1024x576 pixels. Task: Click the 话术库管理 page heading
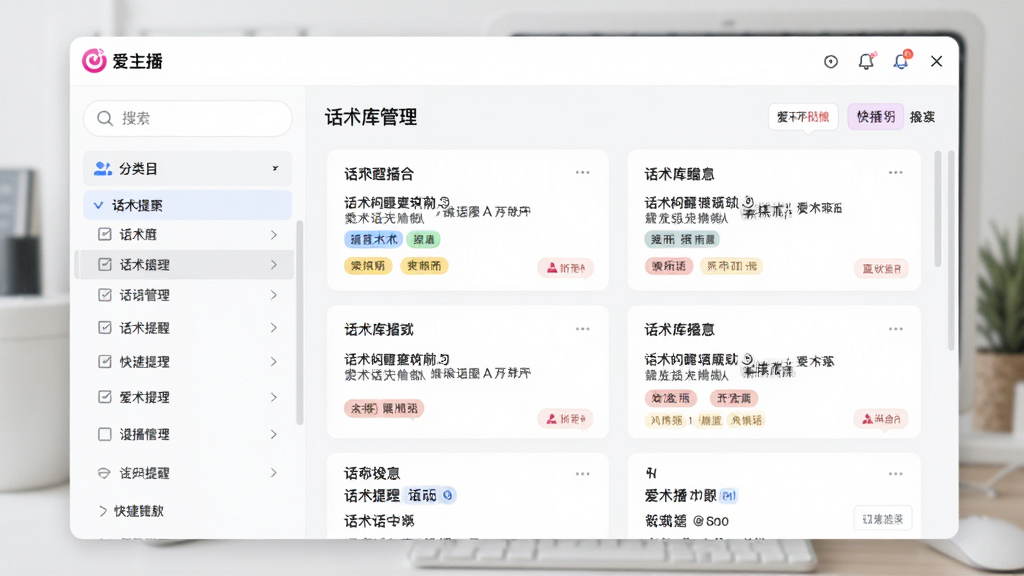point(371,118)
